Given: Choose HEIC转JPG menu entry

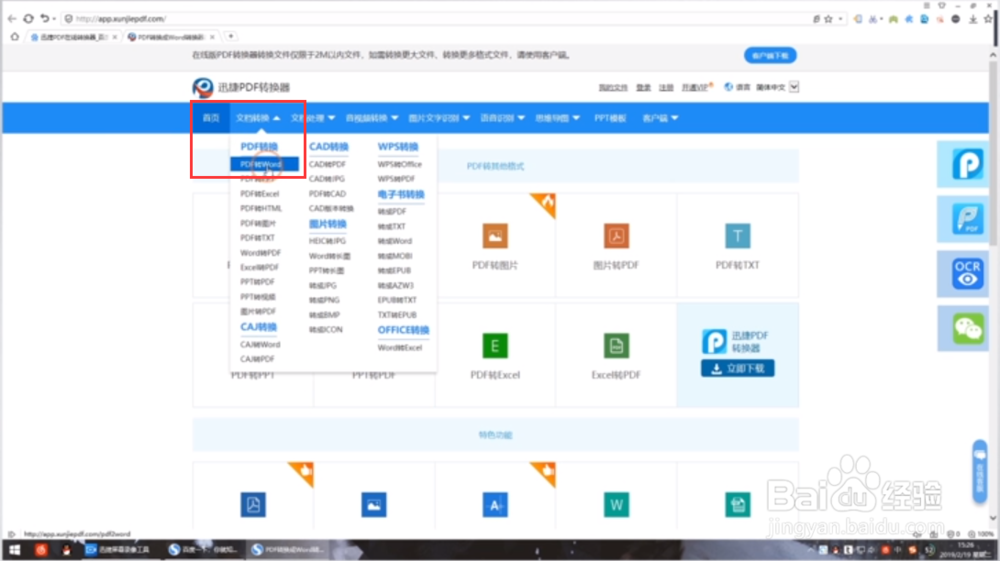Looking at the screenshot, I should pyautogui.click(x=327, y=241).
